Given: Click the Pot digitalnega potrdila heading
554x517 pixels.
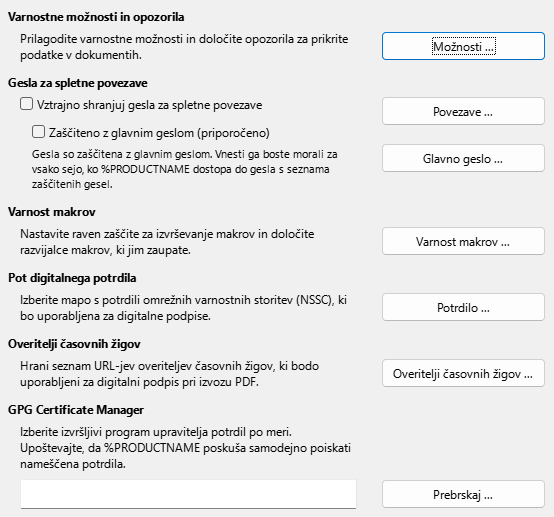Looking at the screenshot, I should pyautogui.click(x=72, y=278).
